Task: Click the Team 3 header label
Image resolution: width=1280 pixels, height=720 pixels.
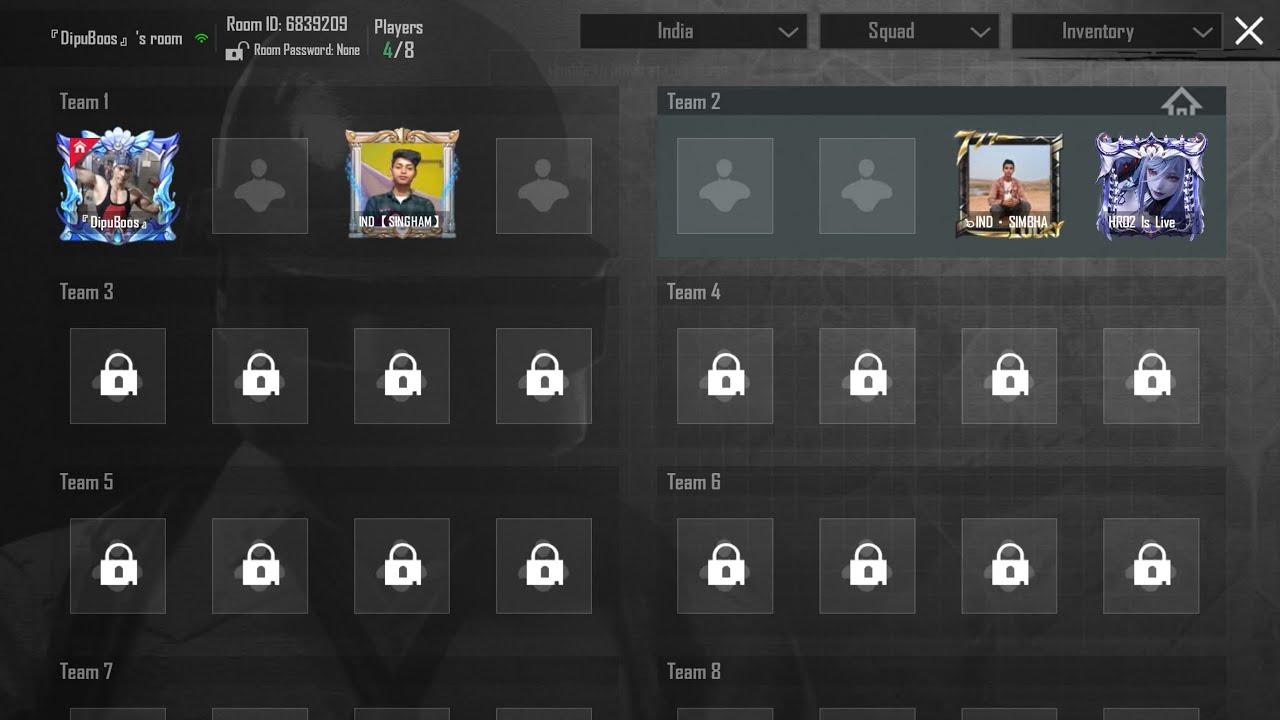Action: point(86,292)
